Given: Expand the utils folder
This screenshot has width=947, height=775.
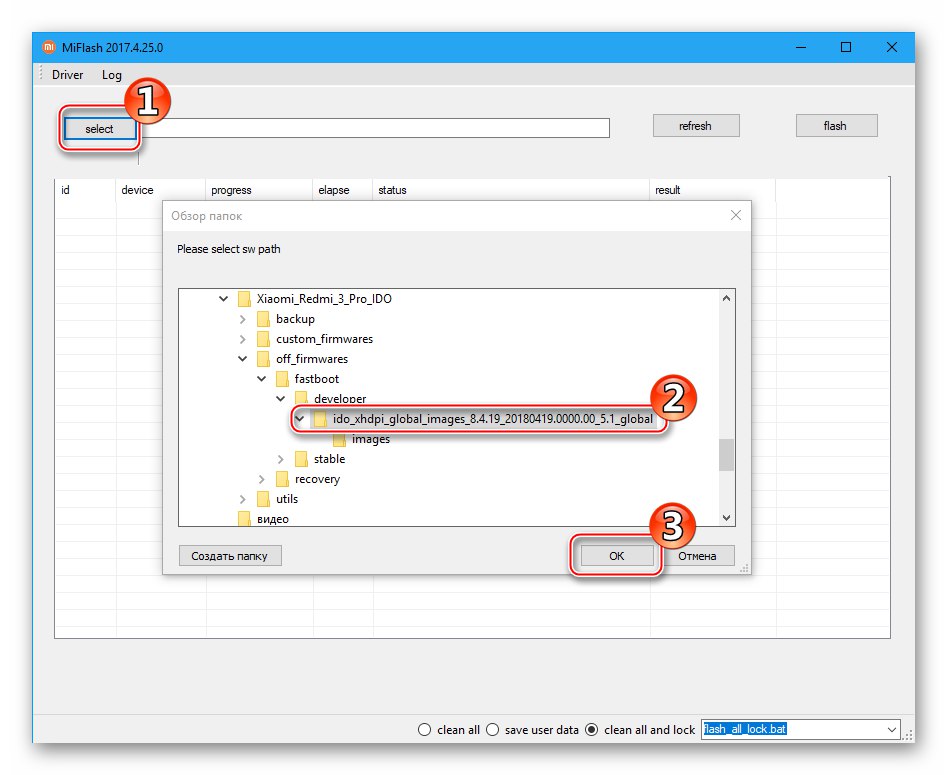Looking at the screenshot, I should [x=242, y=499].
